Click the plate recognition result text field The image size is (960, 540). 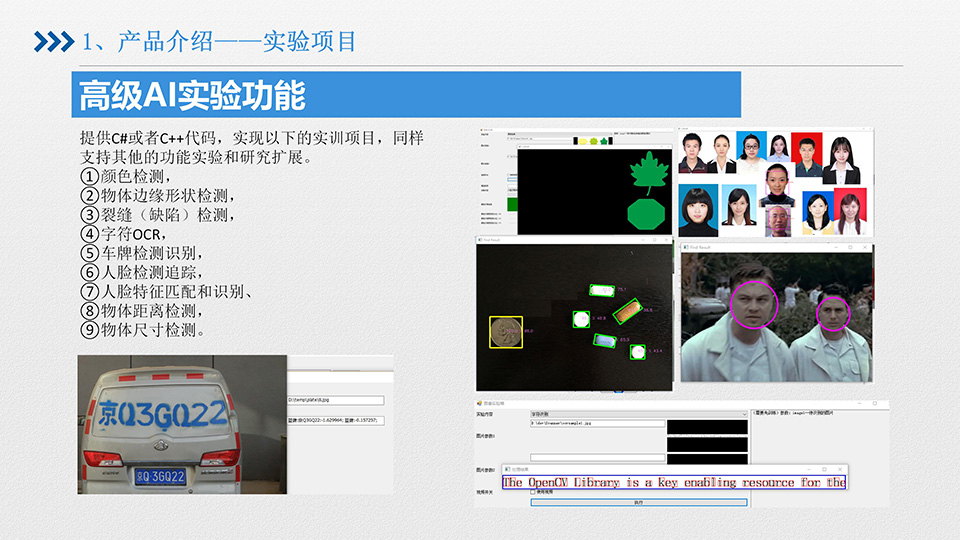[335, 421]
